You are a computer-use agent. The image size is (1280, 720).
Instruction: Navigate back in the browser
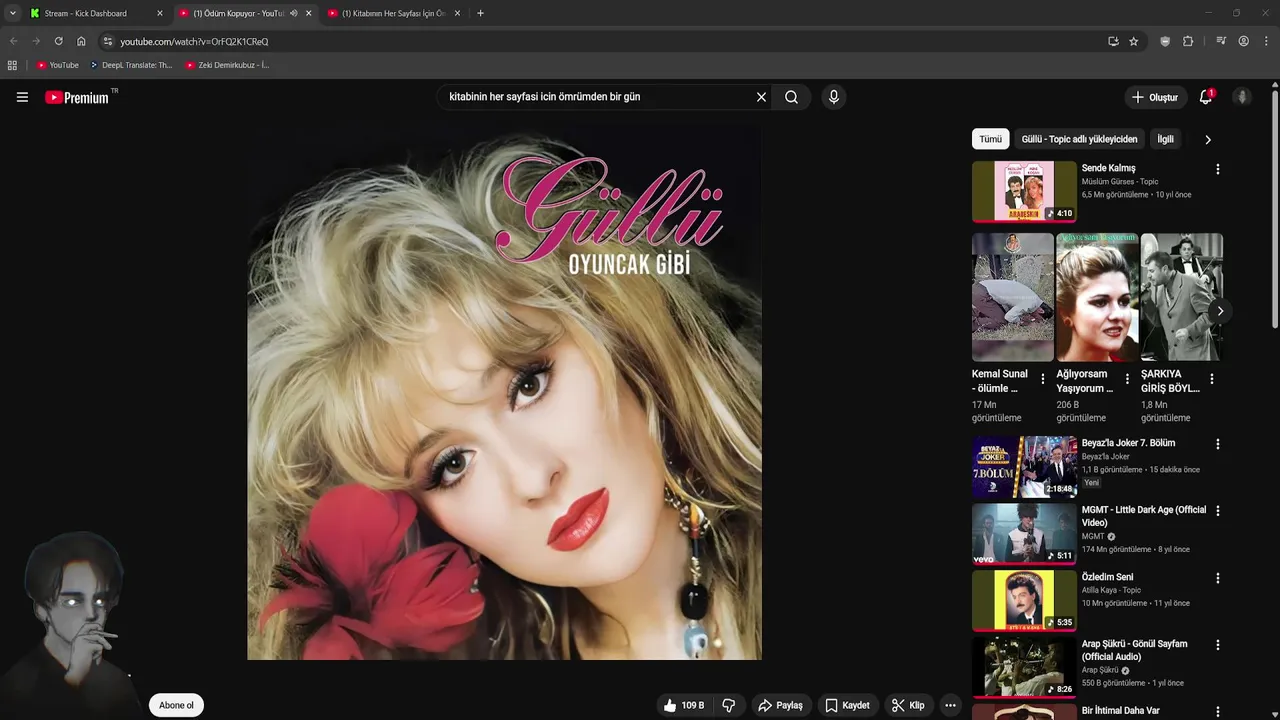pos(13,41)
